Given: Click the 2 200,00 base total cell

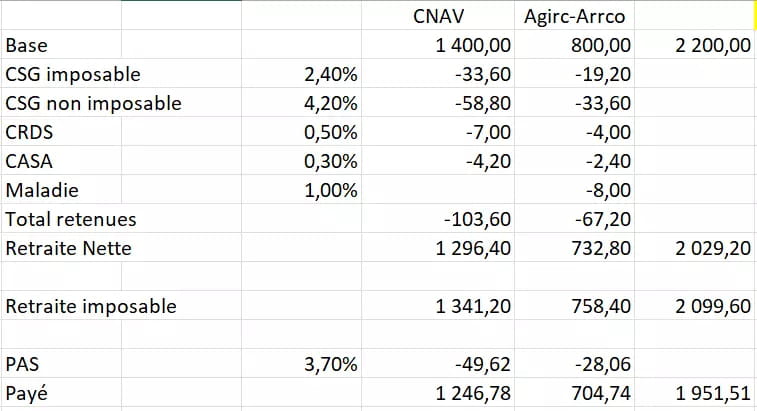Looking at the screenshot, I should coord(713,45).
